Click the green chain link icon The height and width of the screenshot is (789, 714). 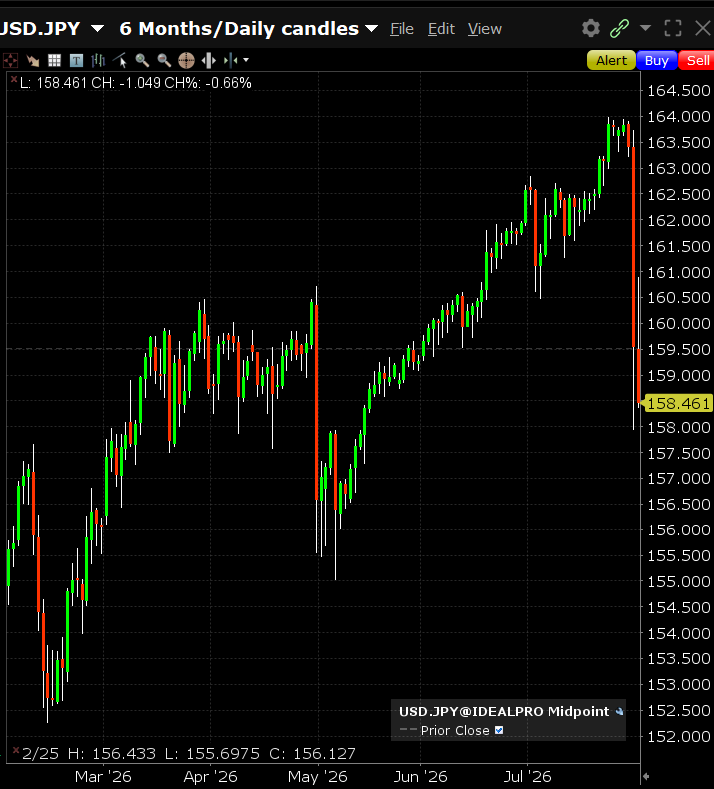click(619, 28)
